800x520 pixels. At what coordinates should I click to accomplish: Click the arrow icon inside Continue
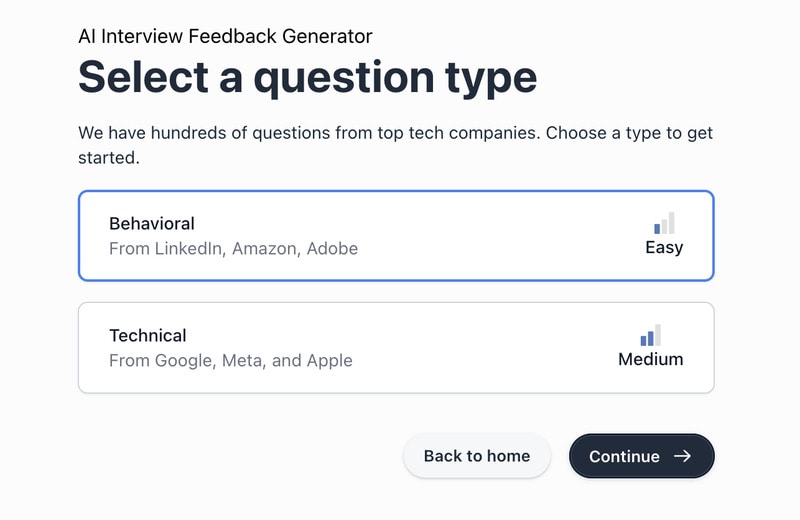(682, 456)
